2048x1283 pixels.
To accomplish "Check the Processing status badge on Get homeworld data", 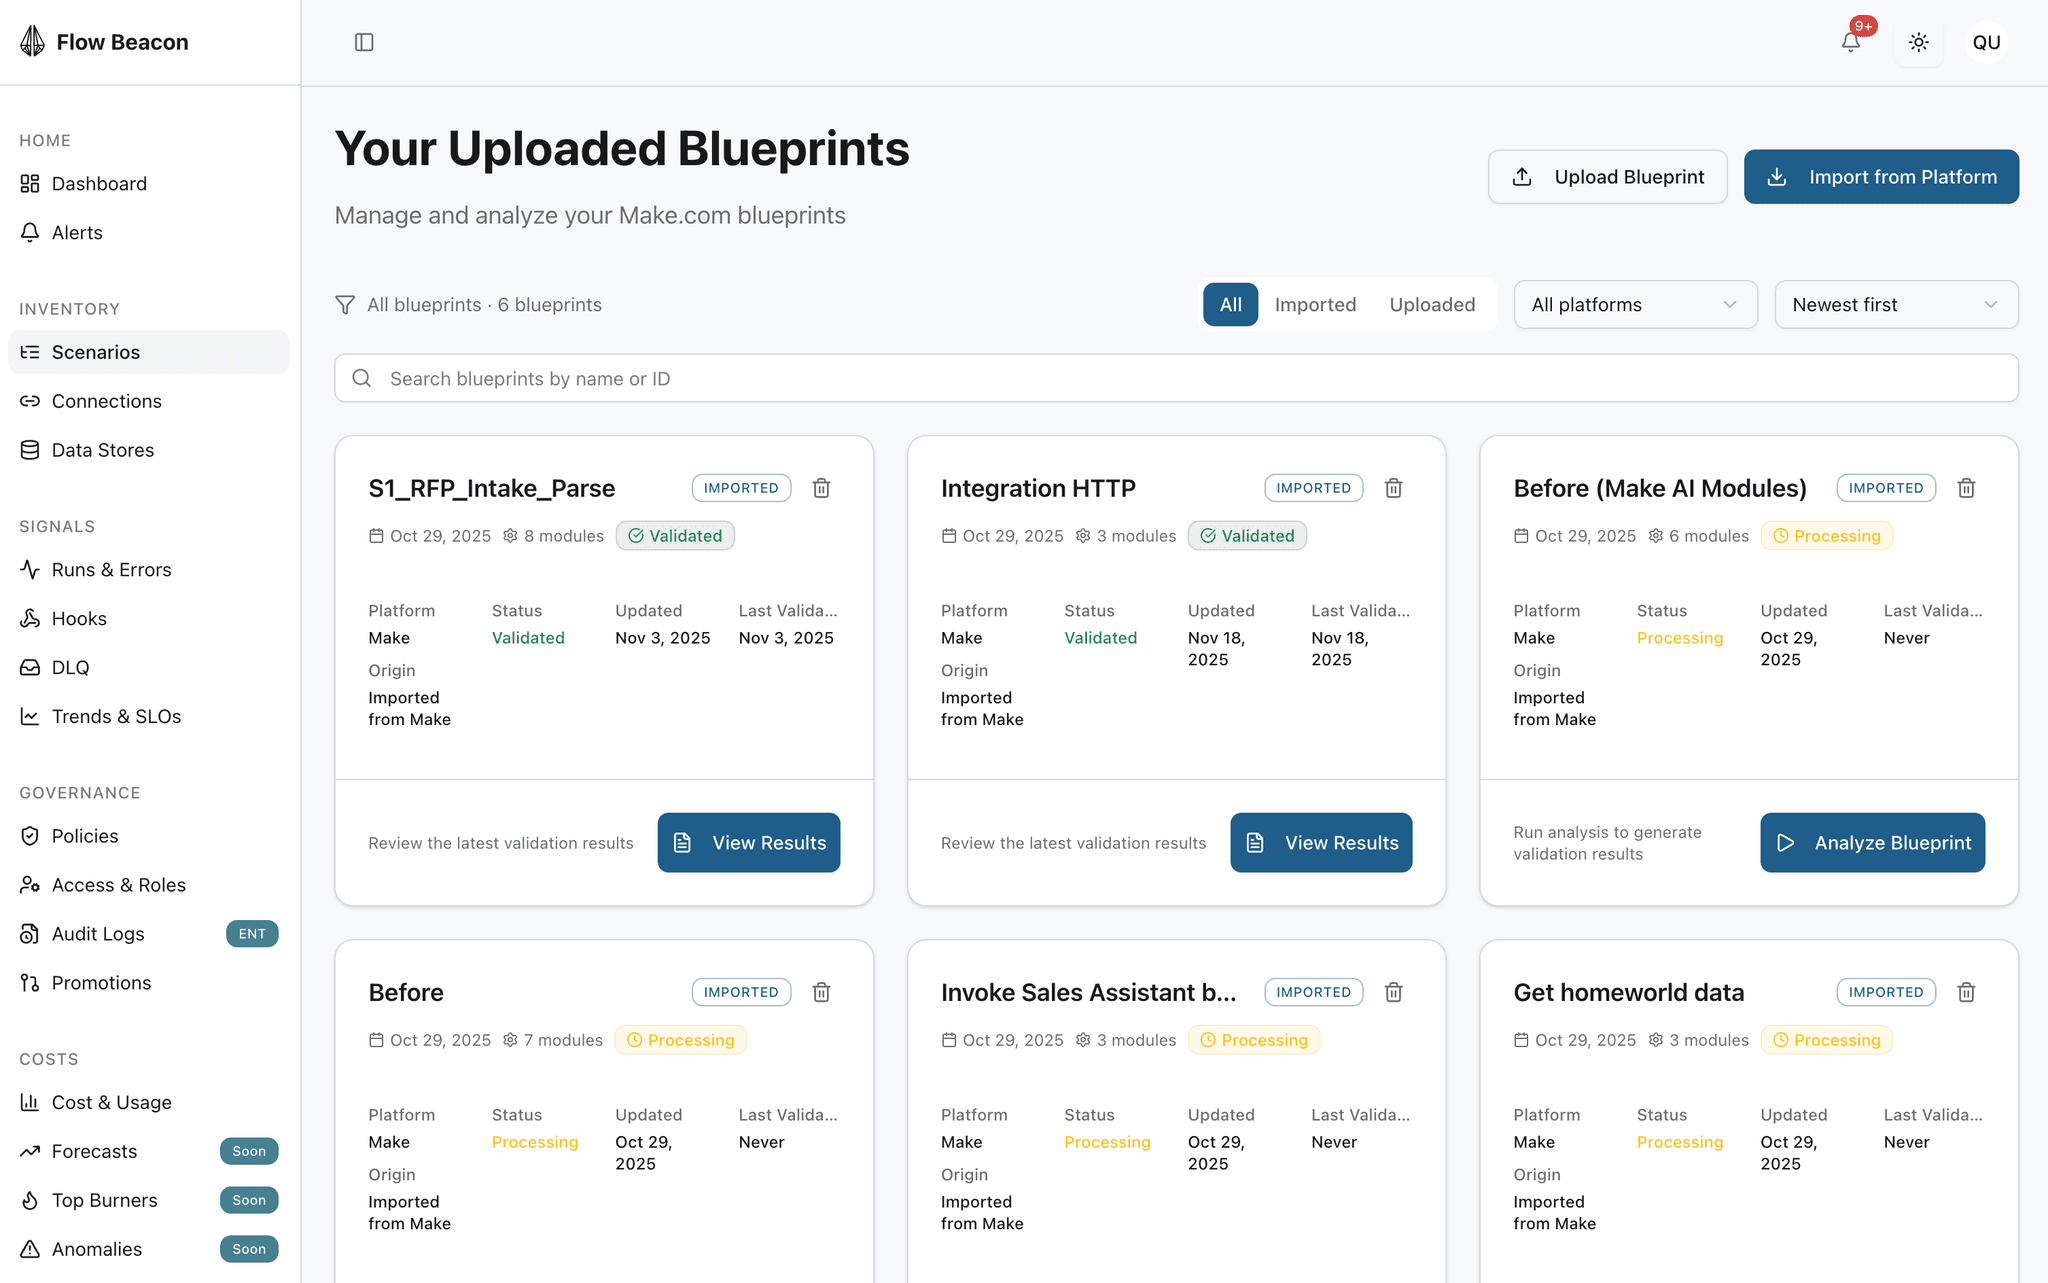I will [1826, 1039].
